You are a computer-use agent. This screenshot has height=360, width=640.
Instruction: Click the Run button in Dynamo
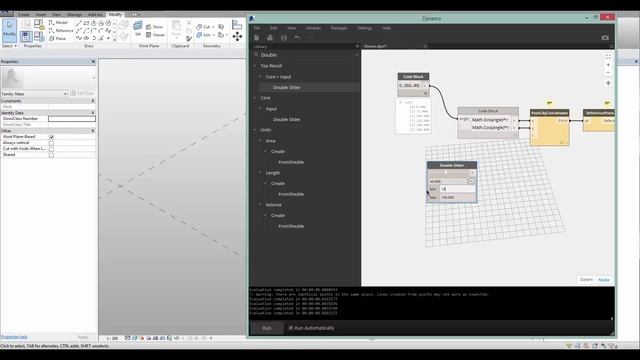click(x=267, y=328)
